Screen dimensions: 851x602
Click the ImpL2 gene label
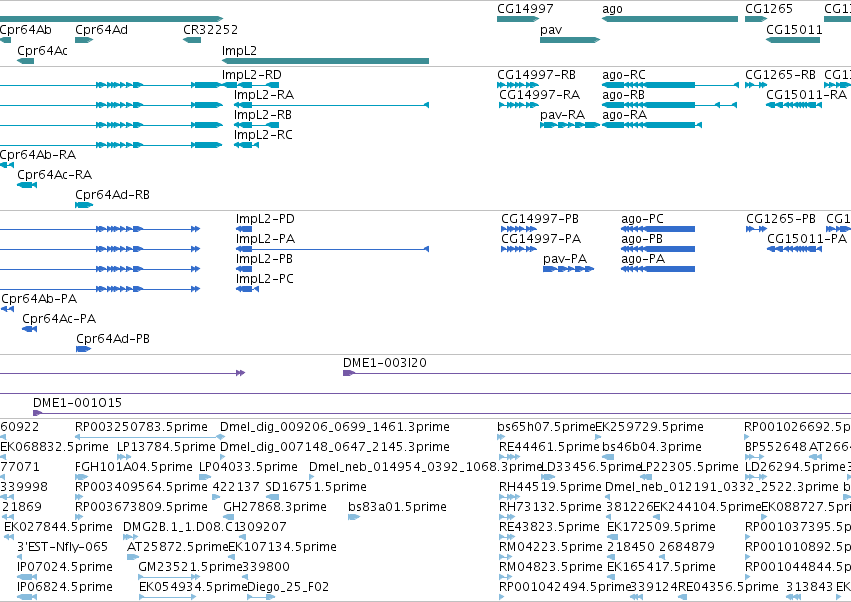(239, 50)
